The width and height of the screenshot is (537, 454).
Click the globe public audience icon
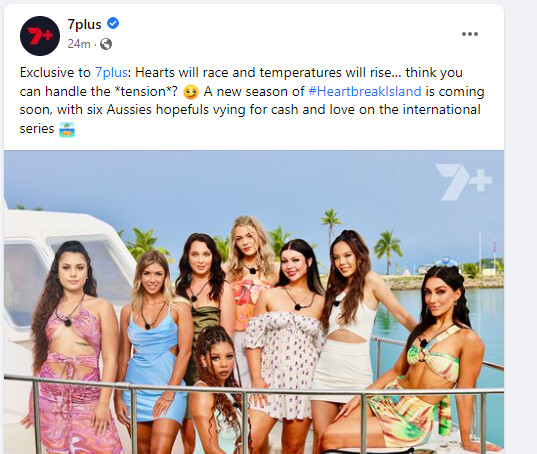[x=106, y=44]
